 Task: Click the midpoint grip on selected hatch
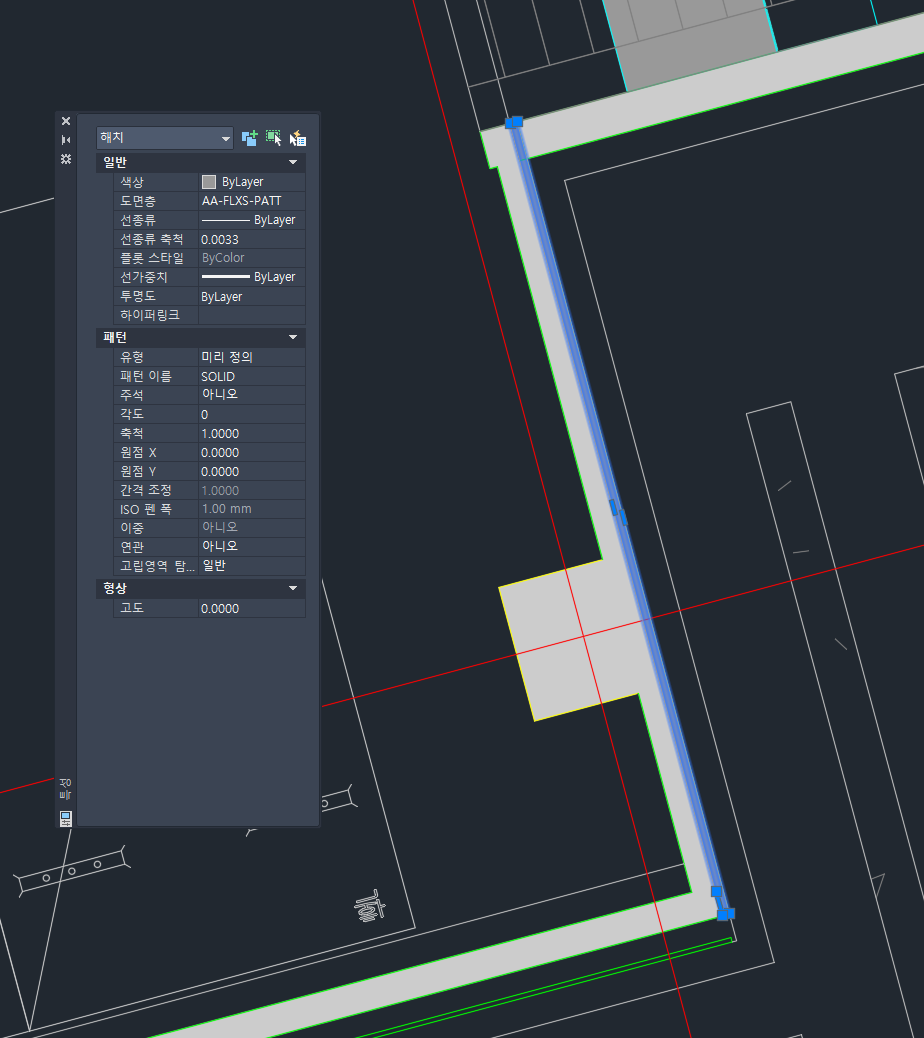tap(618, 513)
